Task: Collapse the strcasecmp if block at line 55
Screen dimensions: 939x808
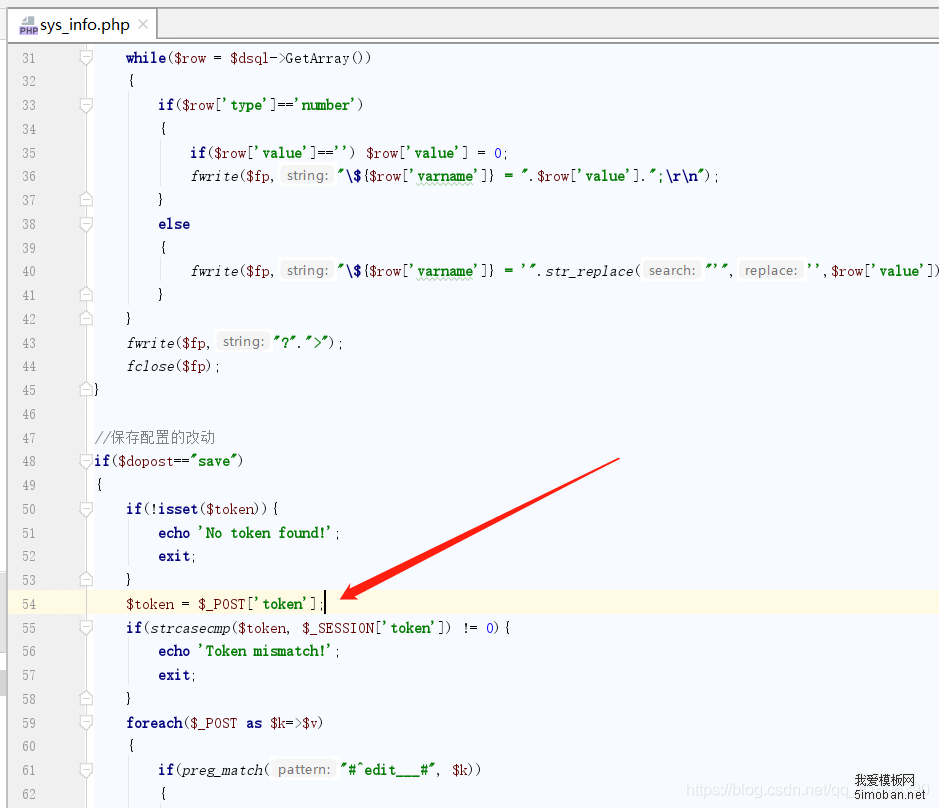Action: click(87, 628)
